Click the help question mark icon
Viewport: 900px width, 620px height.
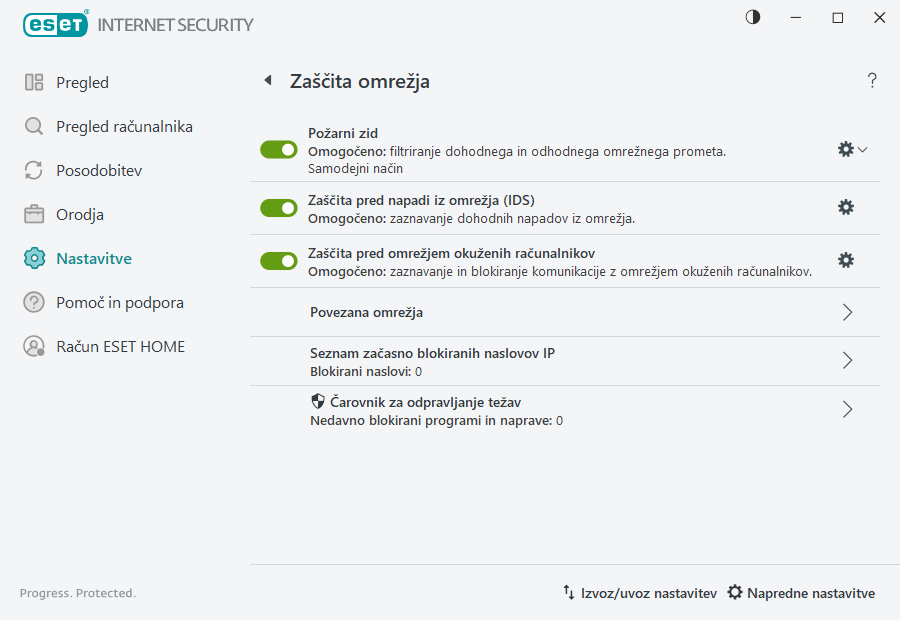click(x=871, y=80)
